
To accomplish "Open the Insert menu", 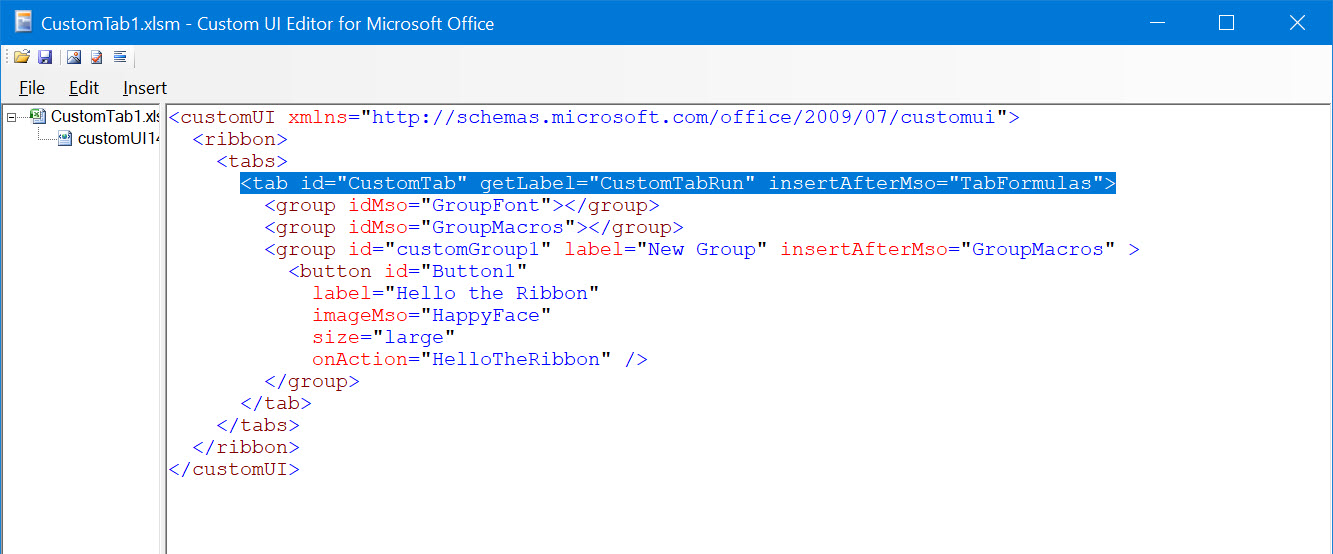I will [x=145, y=88].
